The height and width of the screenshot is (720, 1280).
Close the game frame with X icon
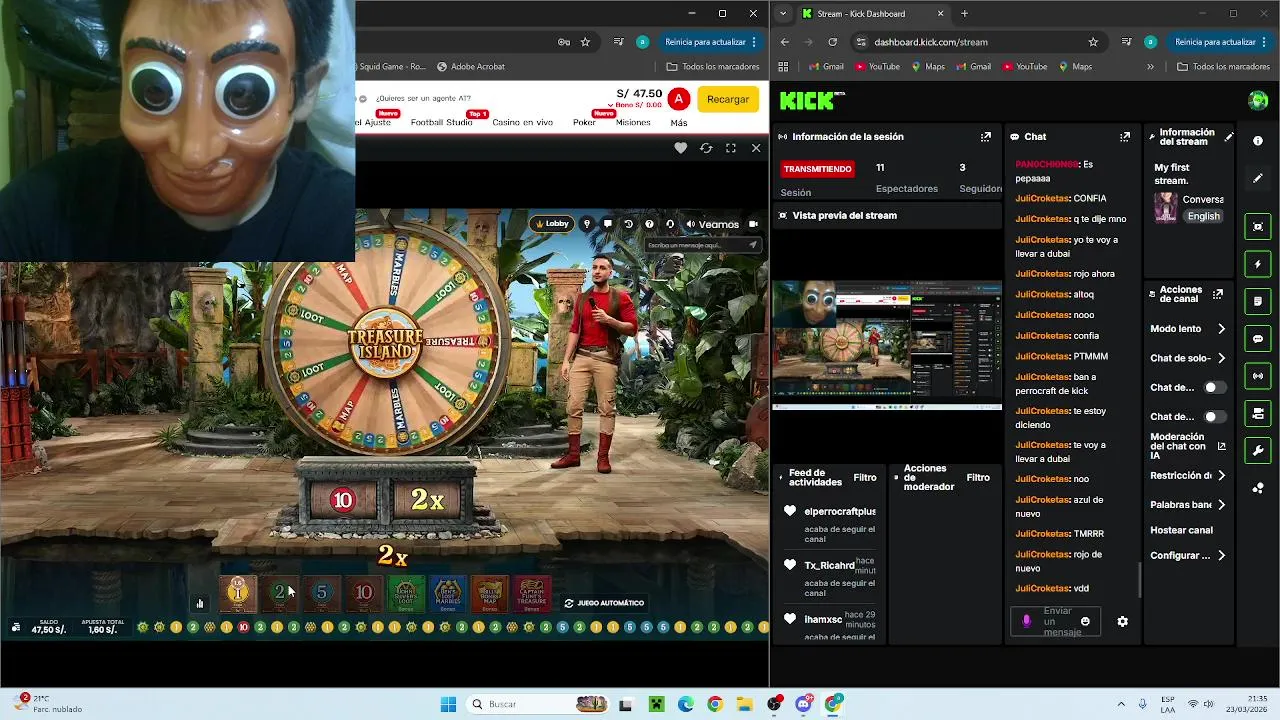[x=756, y=148]
